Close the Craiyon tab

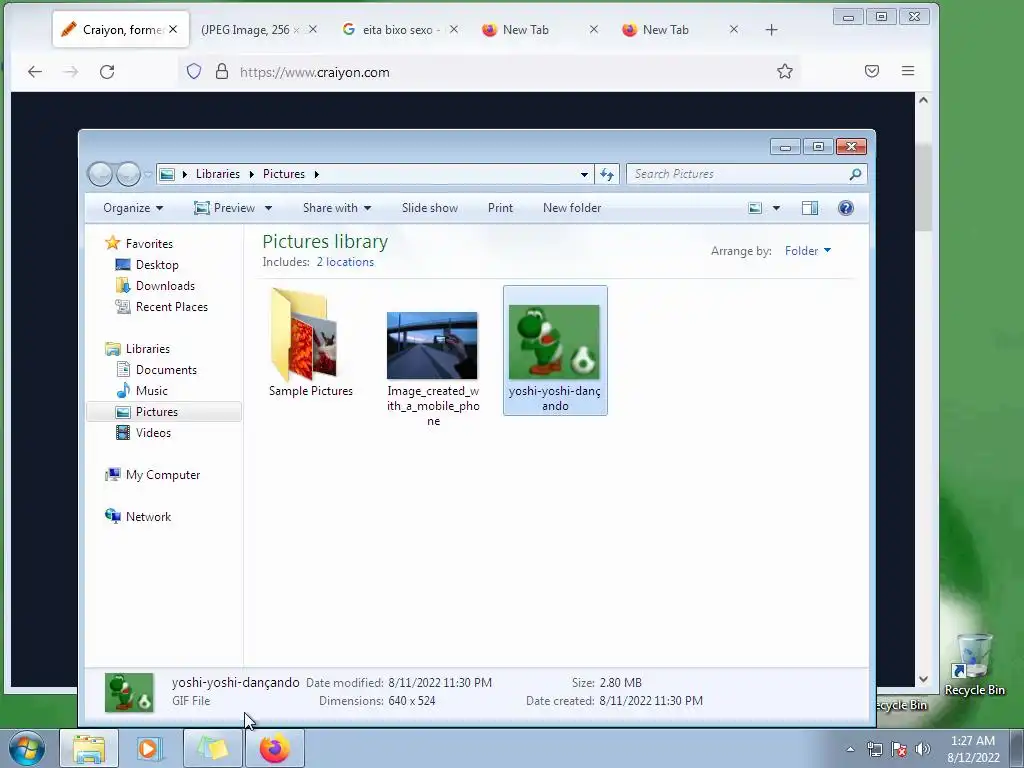(x=173, y=29)
